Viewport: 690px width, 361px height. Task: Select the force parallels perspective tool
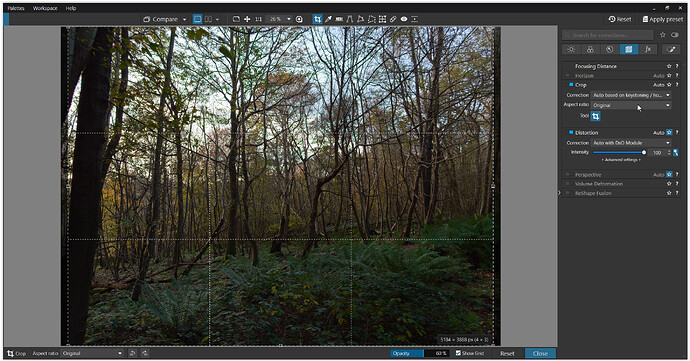coord(350,19)
